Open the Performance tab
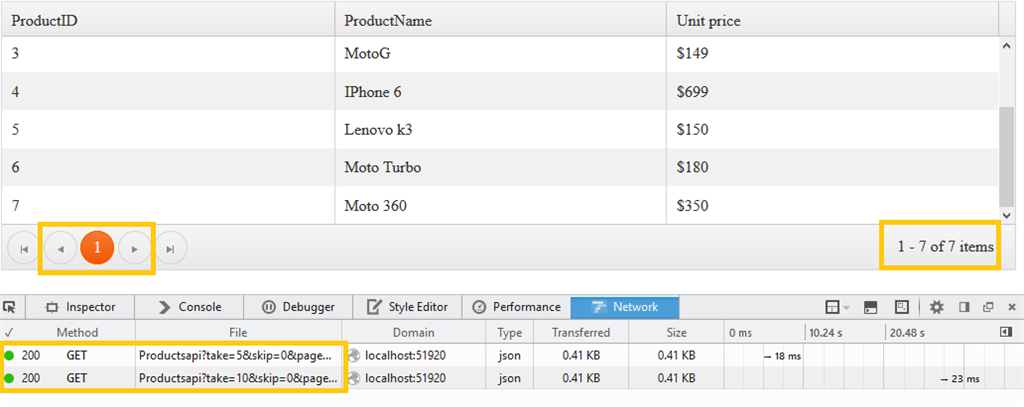The width and height of the screenshot is (1024, 407). (x=517, y=307)
